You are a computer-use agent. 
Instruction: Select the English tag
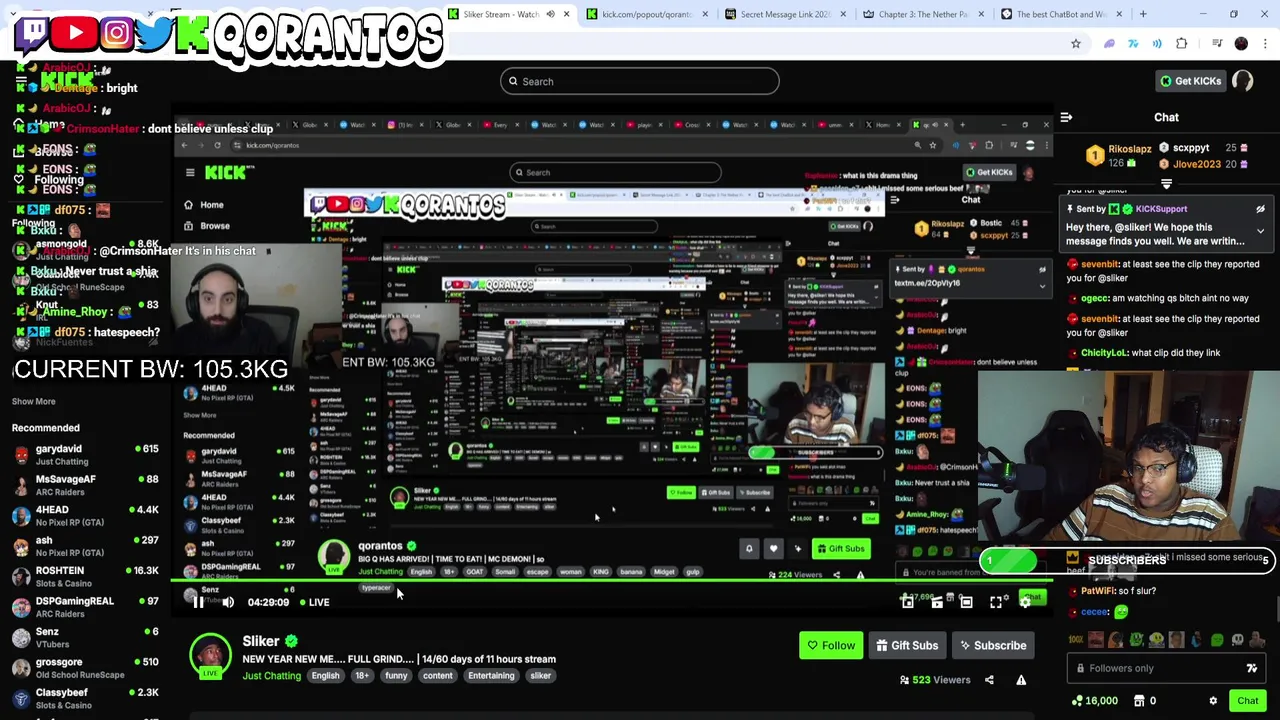325,676
